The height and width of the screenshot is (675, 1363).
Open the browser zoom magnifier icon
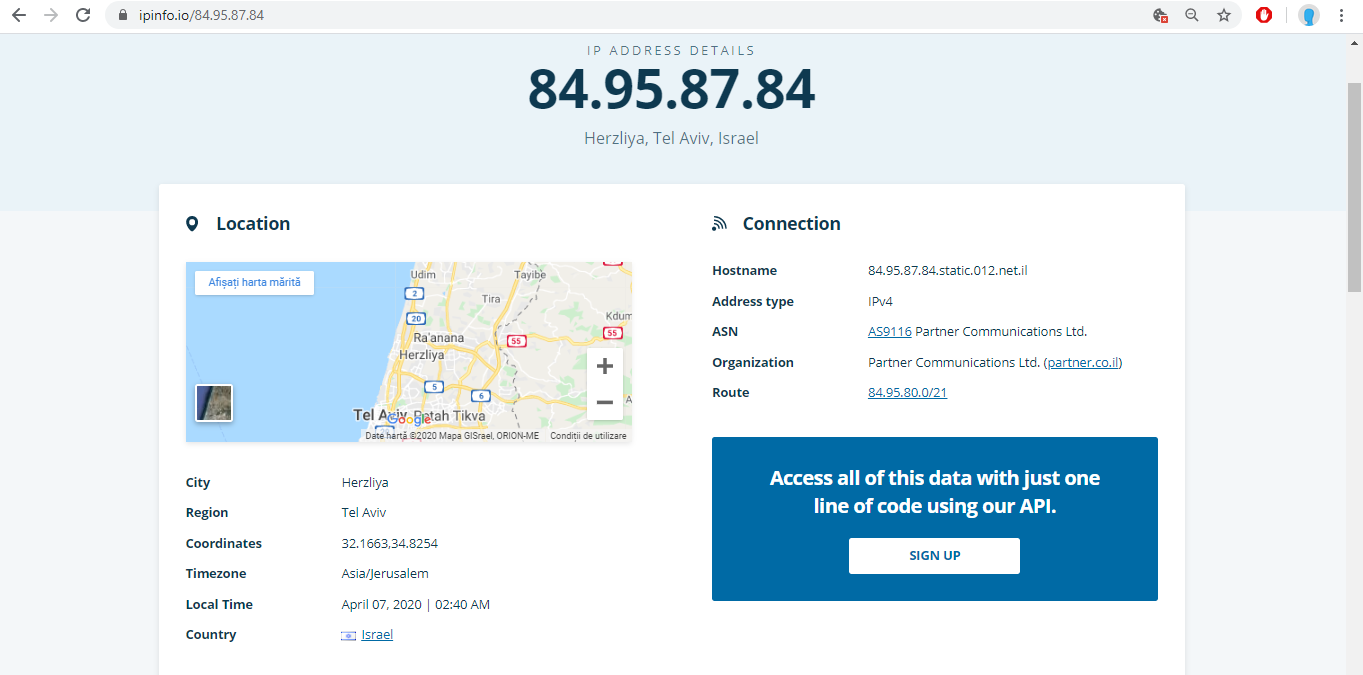(x=1192, y=15)
